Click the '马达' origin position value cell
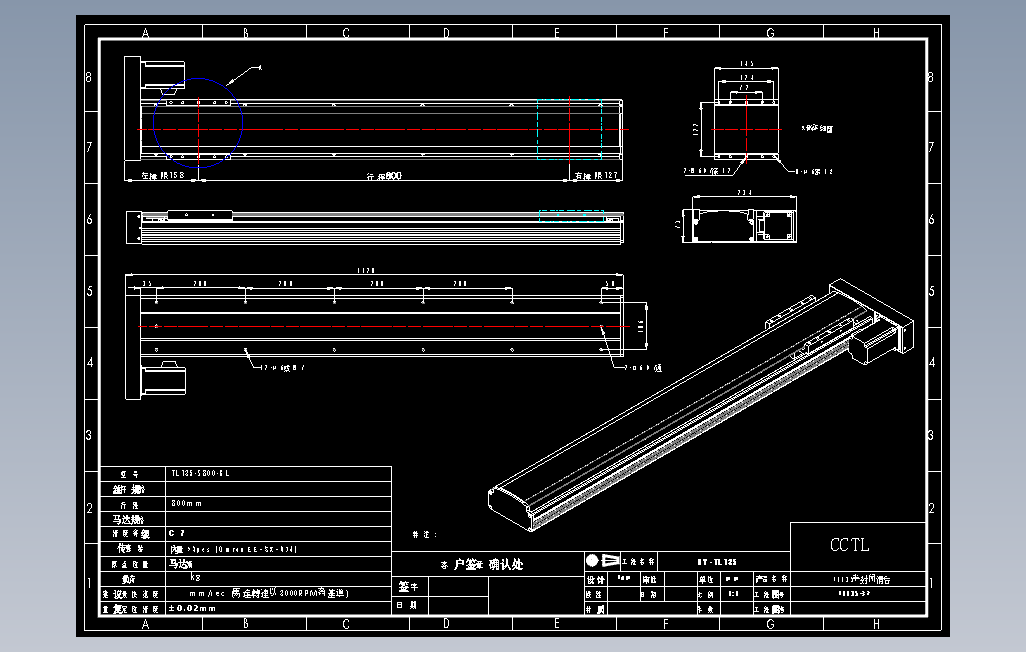 [x=279, y=564]
